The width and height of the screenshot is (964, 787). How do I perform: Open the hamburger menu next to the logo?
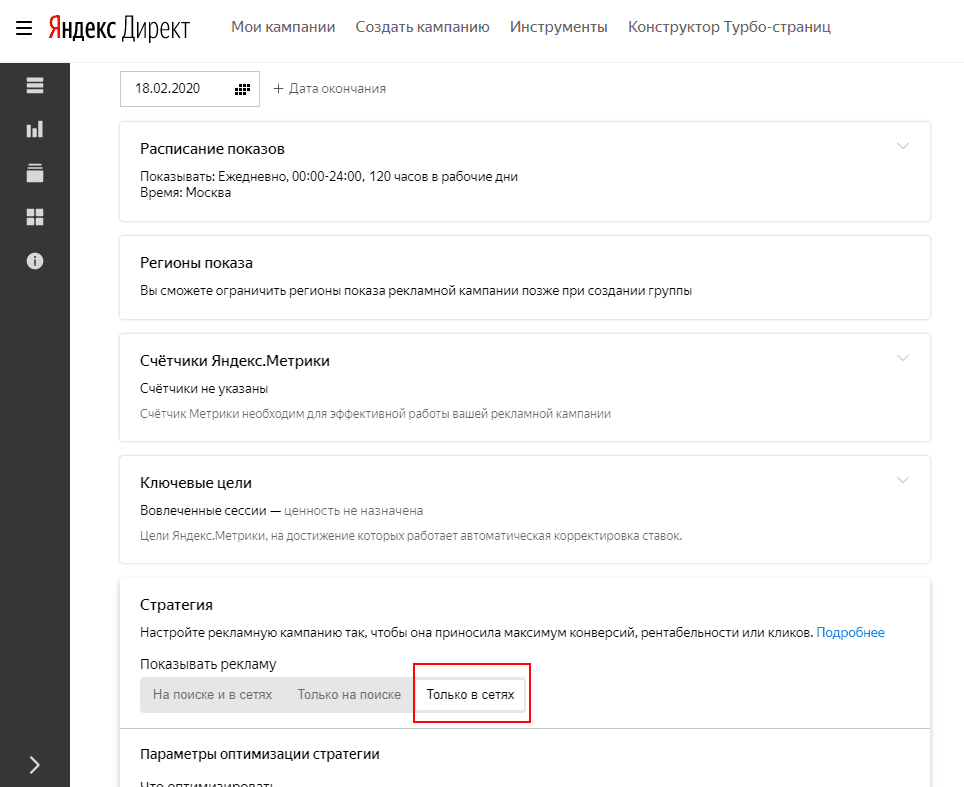[24, 27]
